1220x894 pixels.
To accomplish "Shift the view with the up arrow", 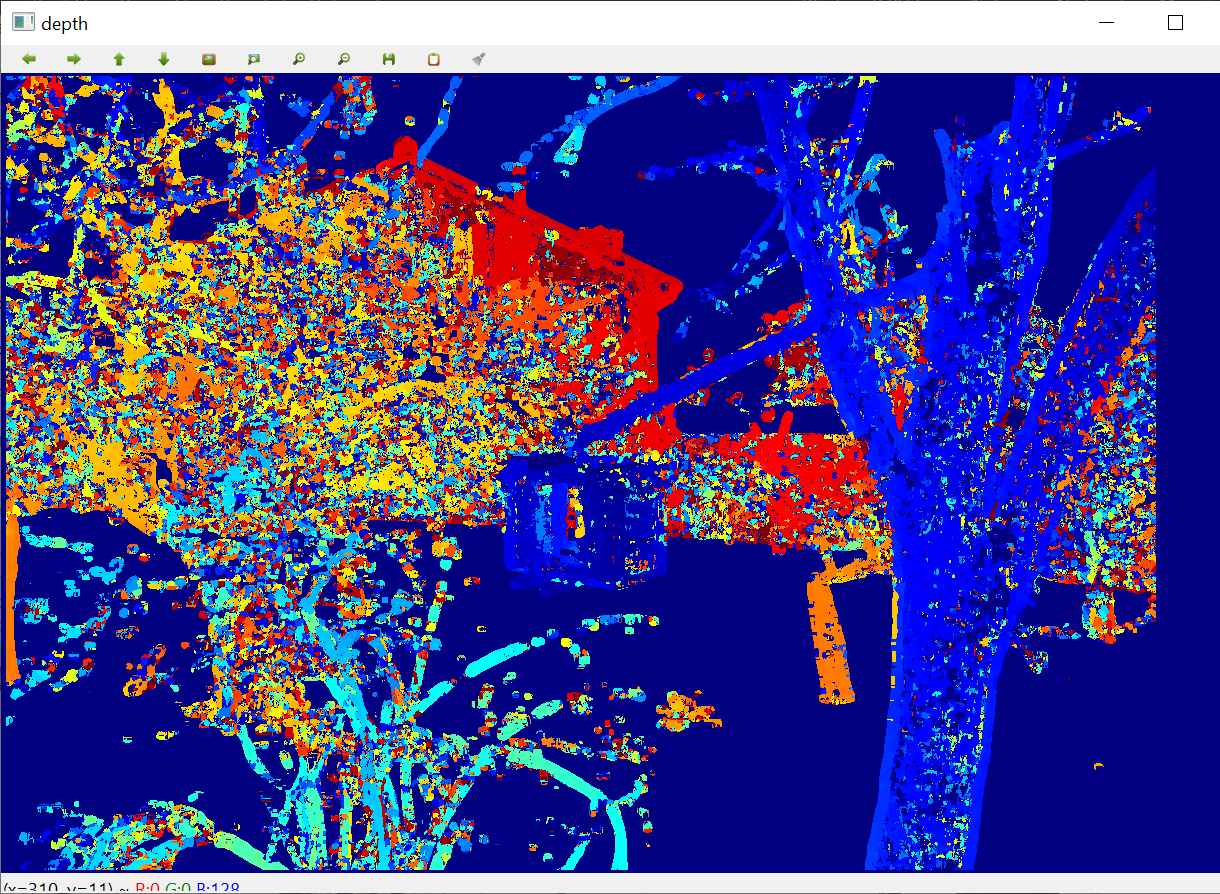I will coord(119,59).
